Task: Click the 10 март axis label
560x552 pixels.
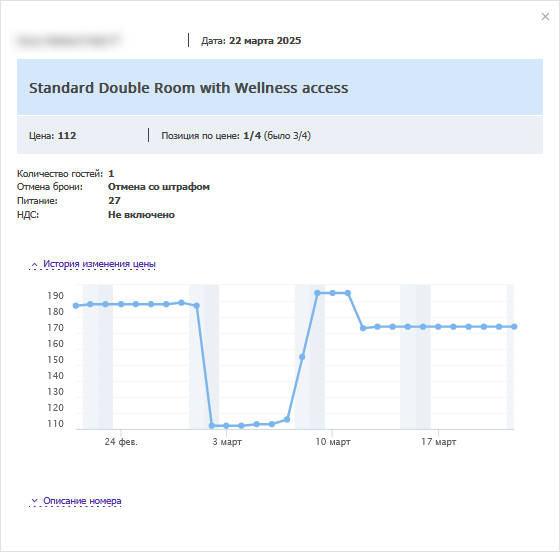Action: [x=333, y=442]
